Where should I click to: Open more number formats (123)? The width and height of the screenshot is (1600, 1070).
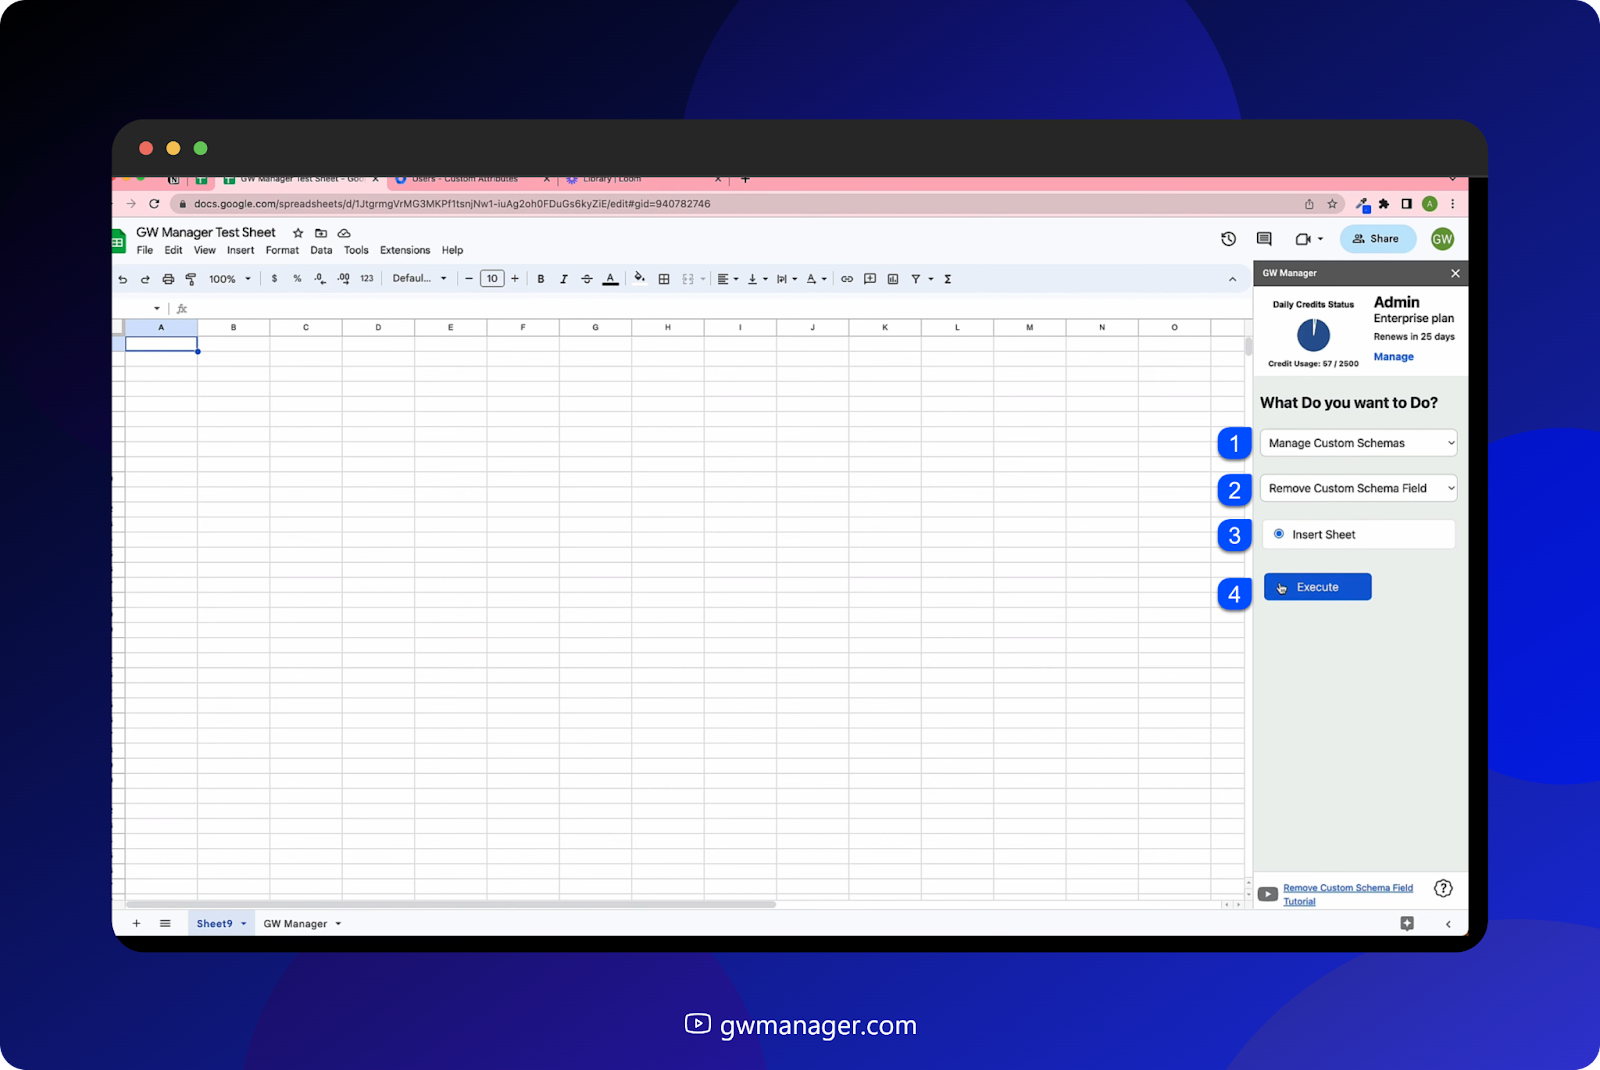coord(367,279)
